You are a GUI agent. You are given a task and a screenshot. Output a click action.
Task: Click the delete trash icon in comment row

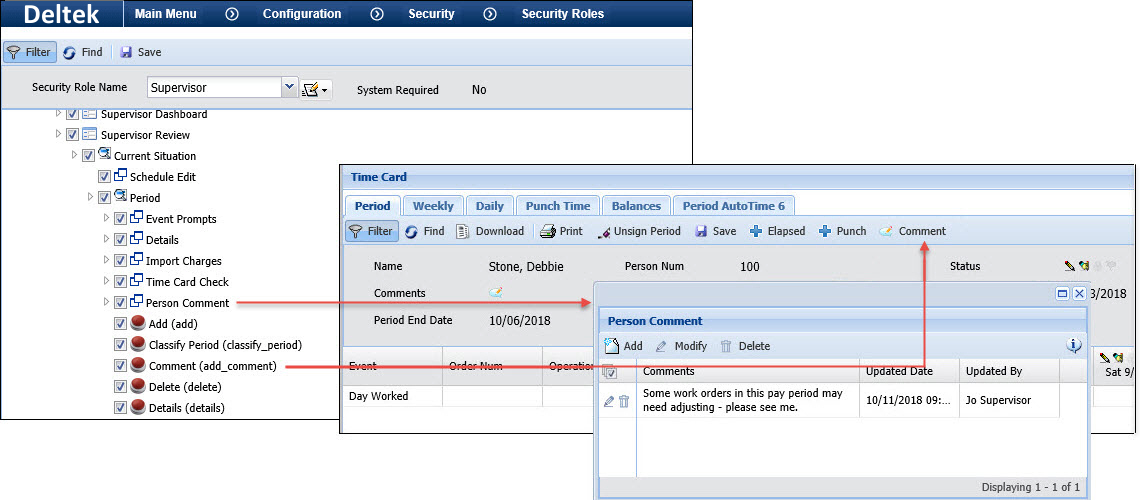coord(624,401)
